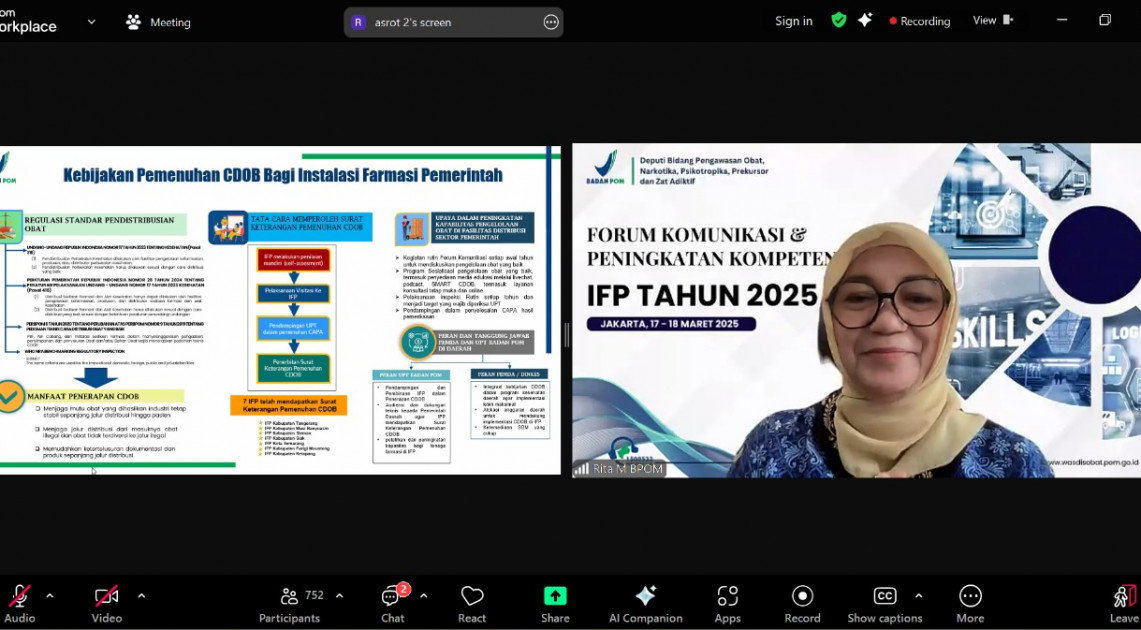Click the divider between shared screen and video
The image size is (1141, 630).
coord(566,335)
